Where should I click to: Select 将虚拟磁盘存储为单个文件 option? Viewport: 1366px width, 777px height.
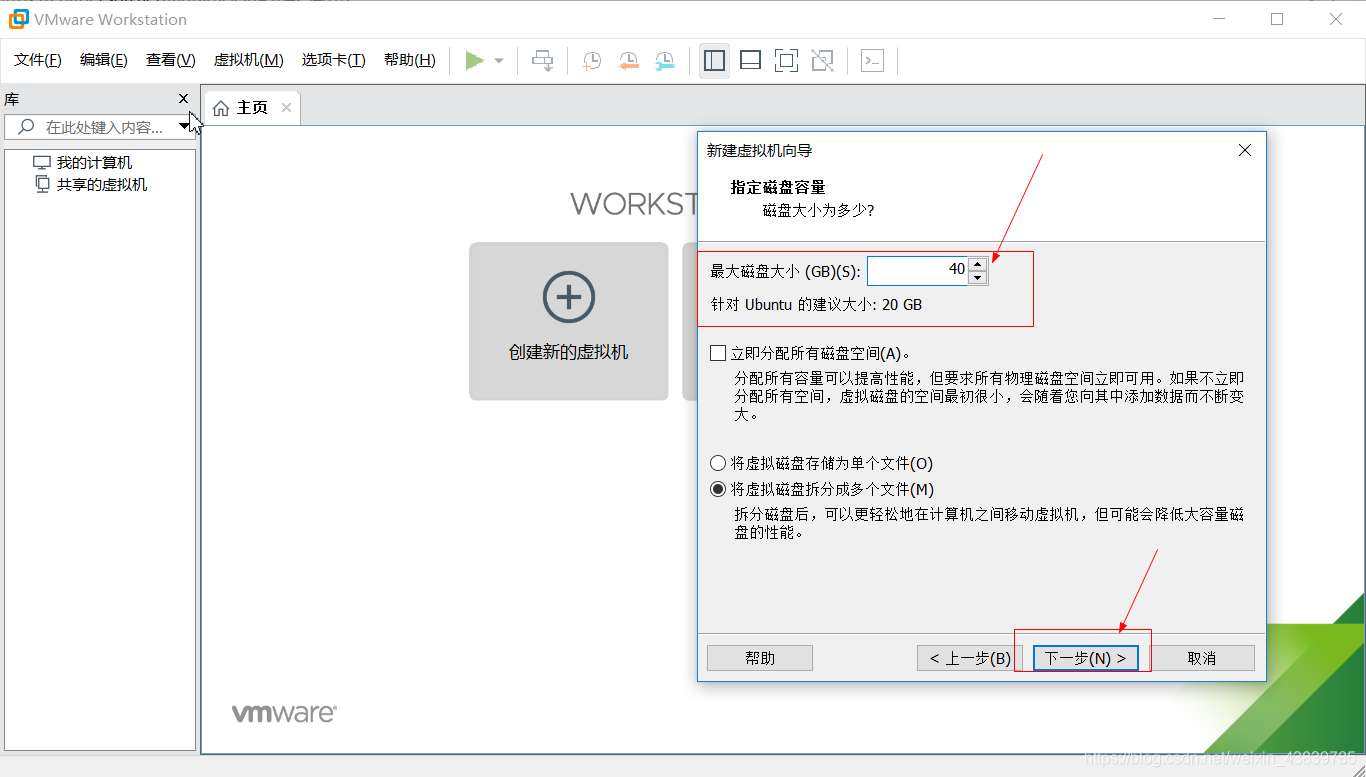click(717, 463)
